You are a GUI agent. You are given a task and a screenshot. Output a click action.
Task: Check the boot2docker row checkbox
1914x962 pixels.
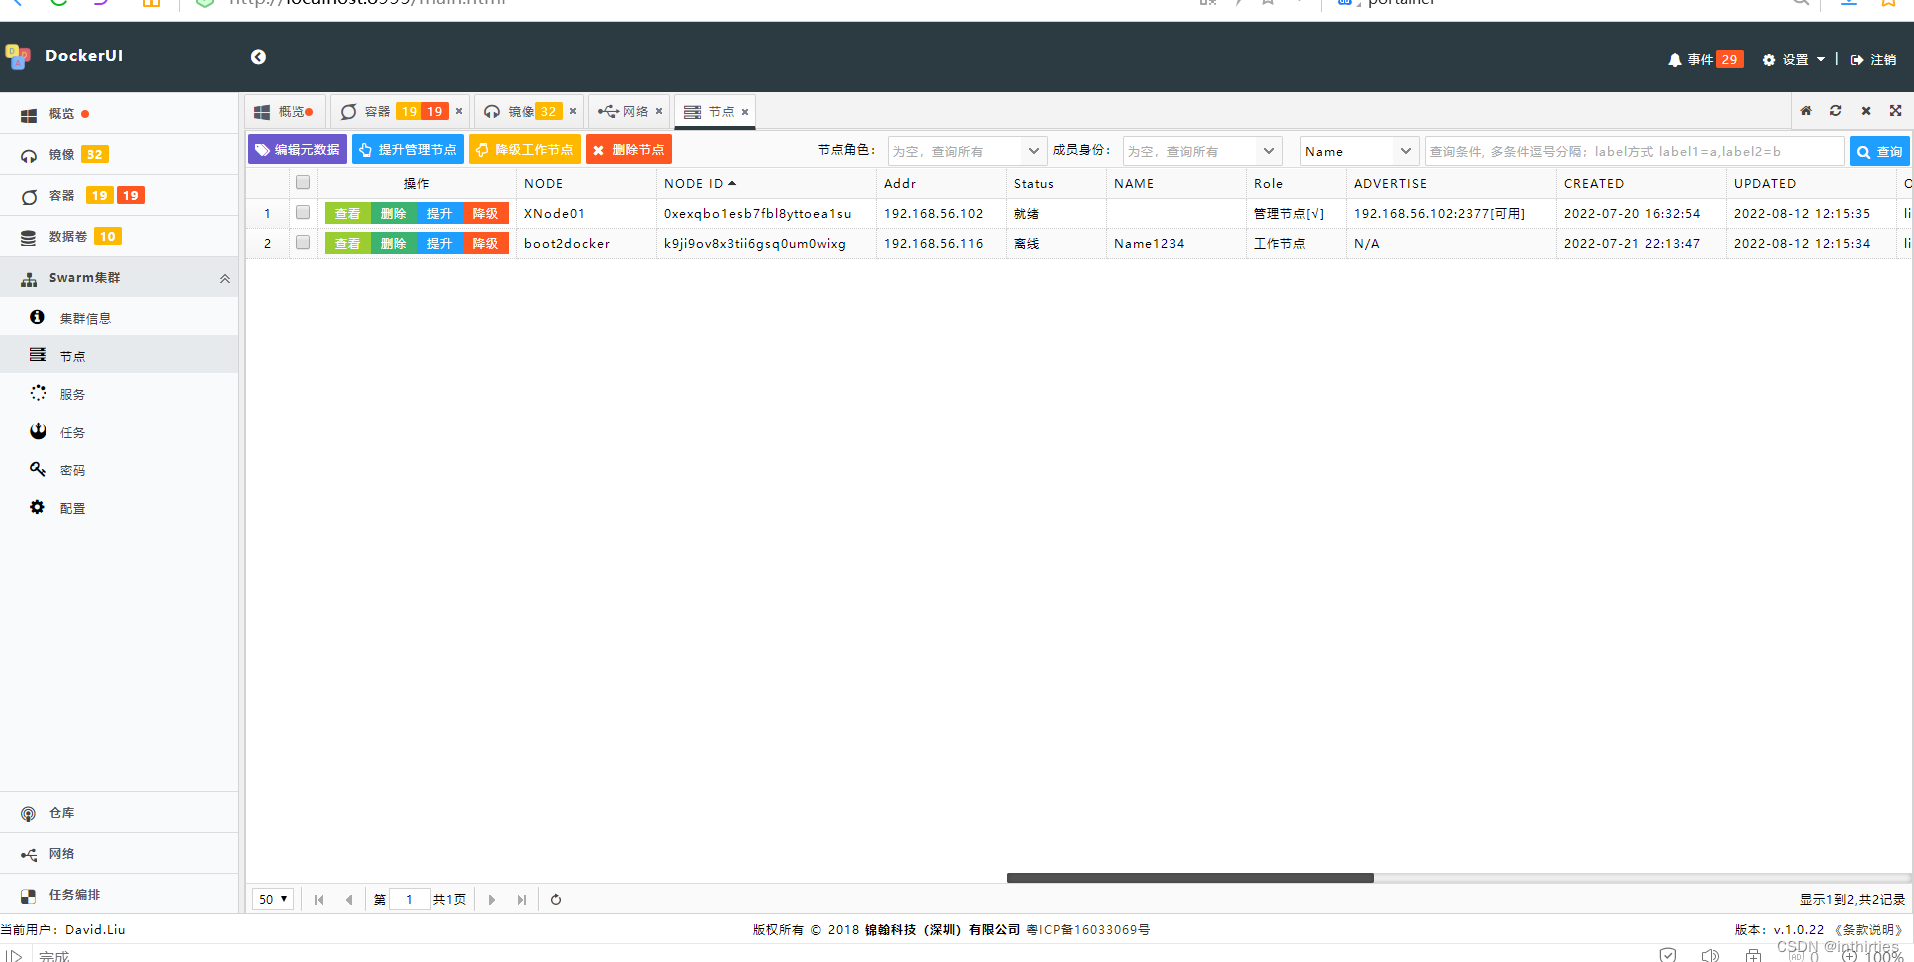[303, 242]
